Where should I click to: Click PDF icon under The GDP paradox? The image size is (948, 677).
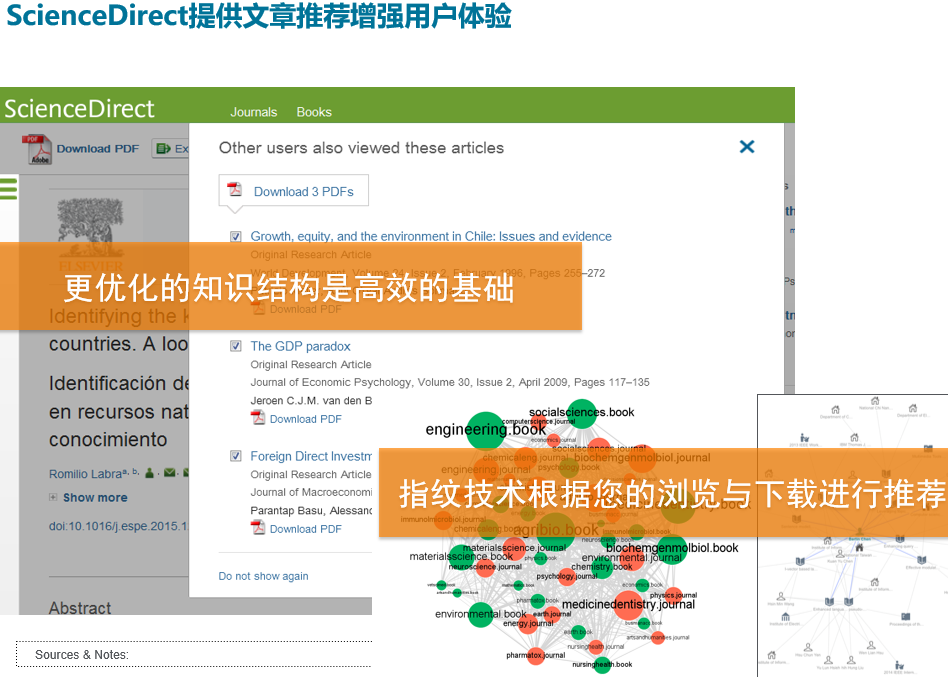(258, 418)
